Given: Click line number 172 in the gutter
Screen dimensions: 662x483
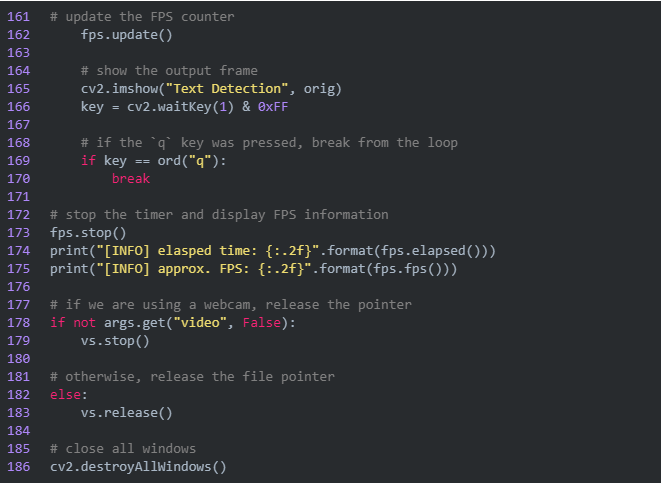Looking at the screenshot, I should (x=20, y=214).
